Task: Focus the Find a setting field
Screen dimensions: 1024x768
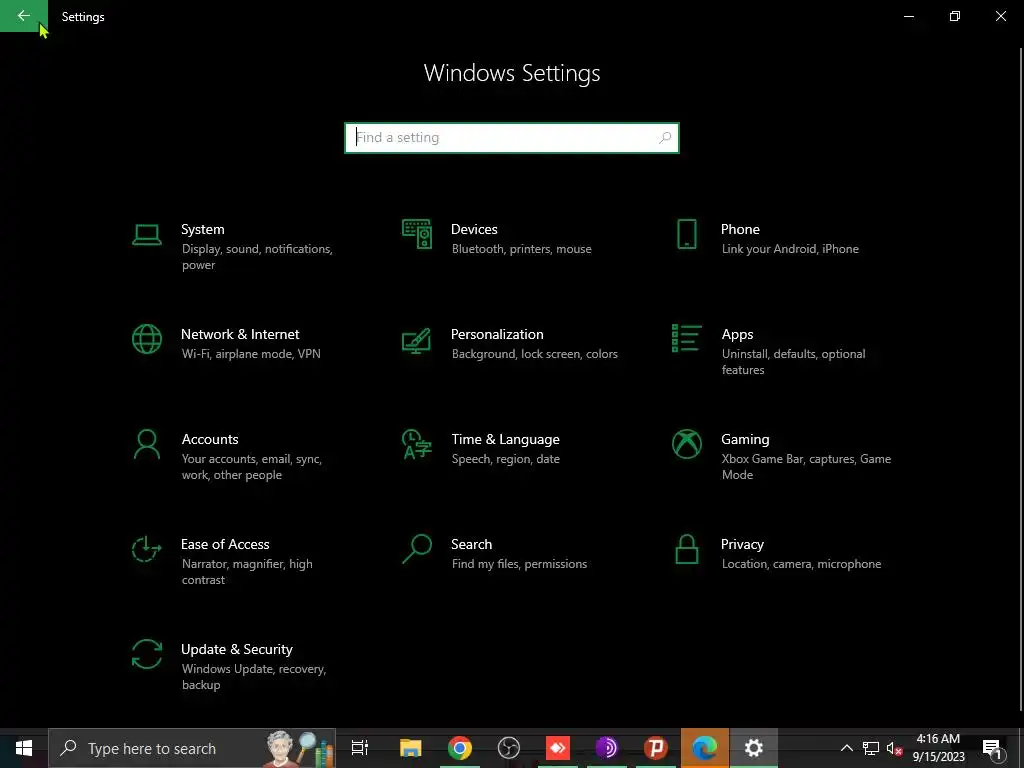Action: [511, 138]
